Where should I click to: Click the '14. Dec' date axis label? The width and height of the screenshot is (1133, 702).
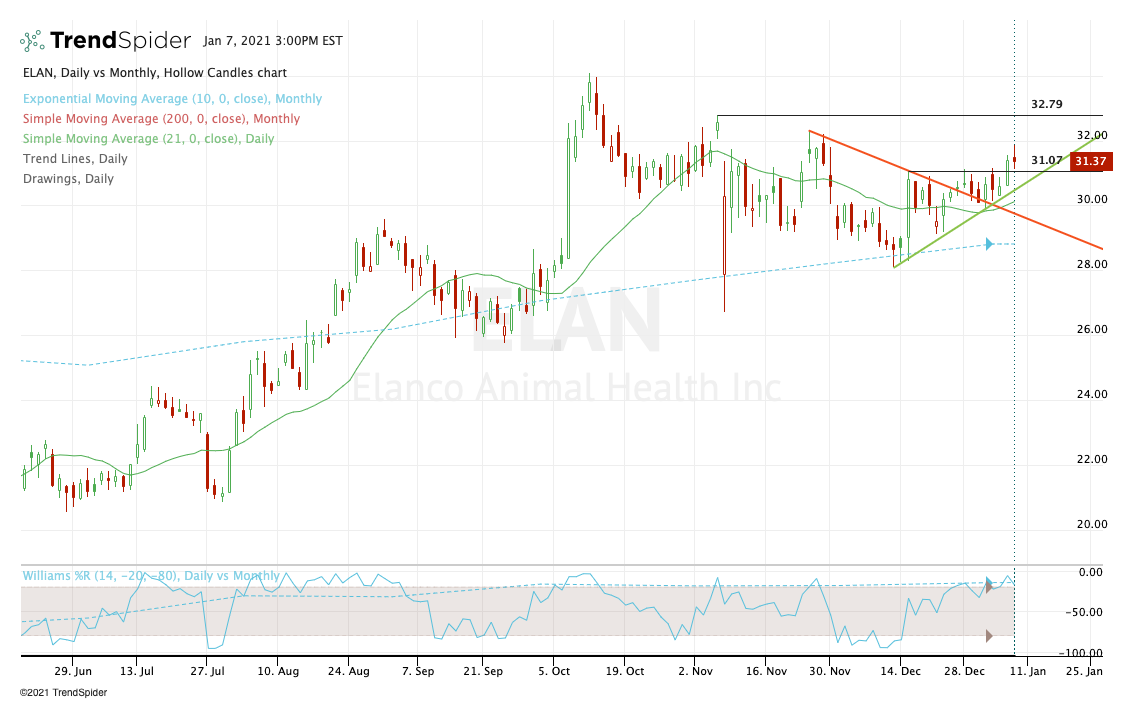[x=900, y=671]
